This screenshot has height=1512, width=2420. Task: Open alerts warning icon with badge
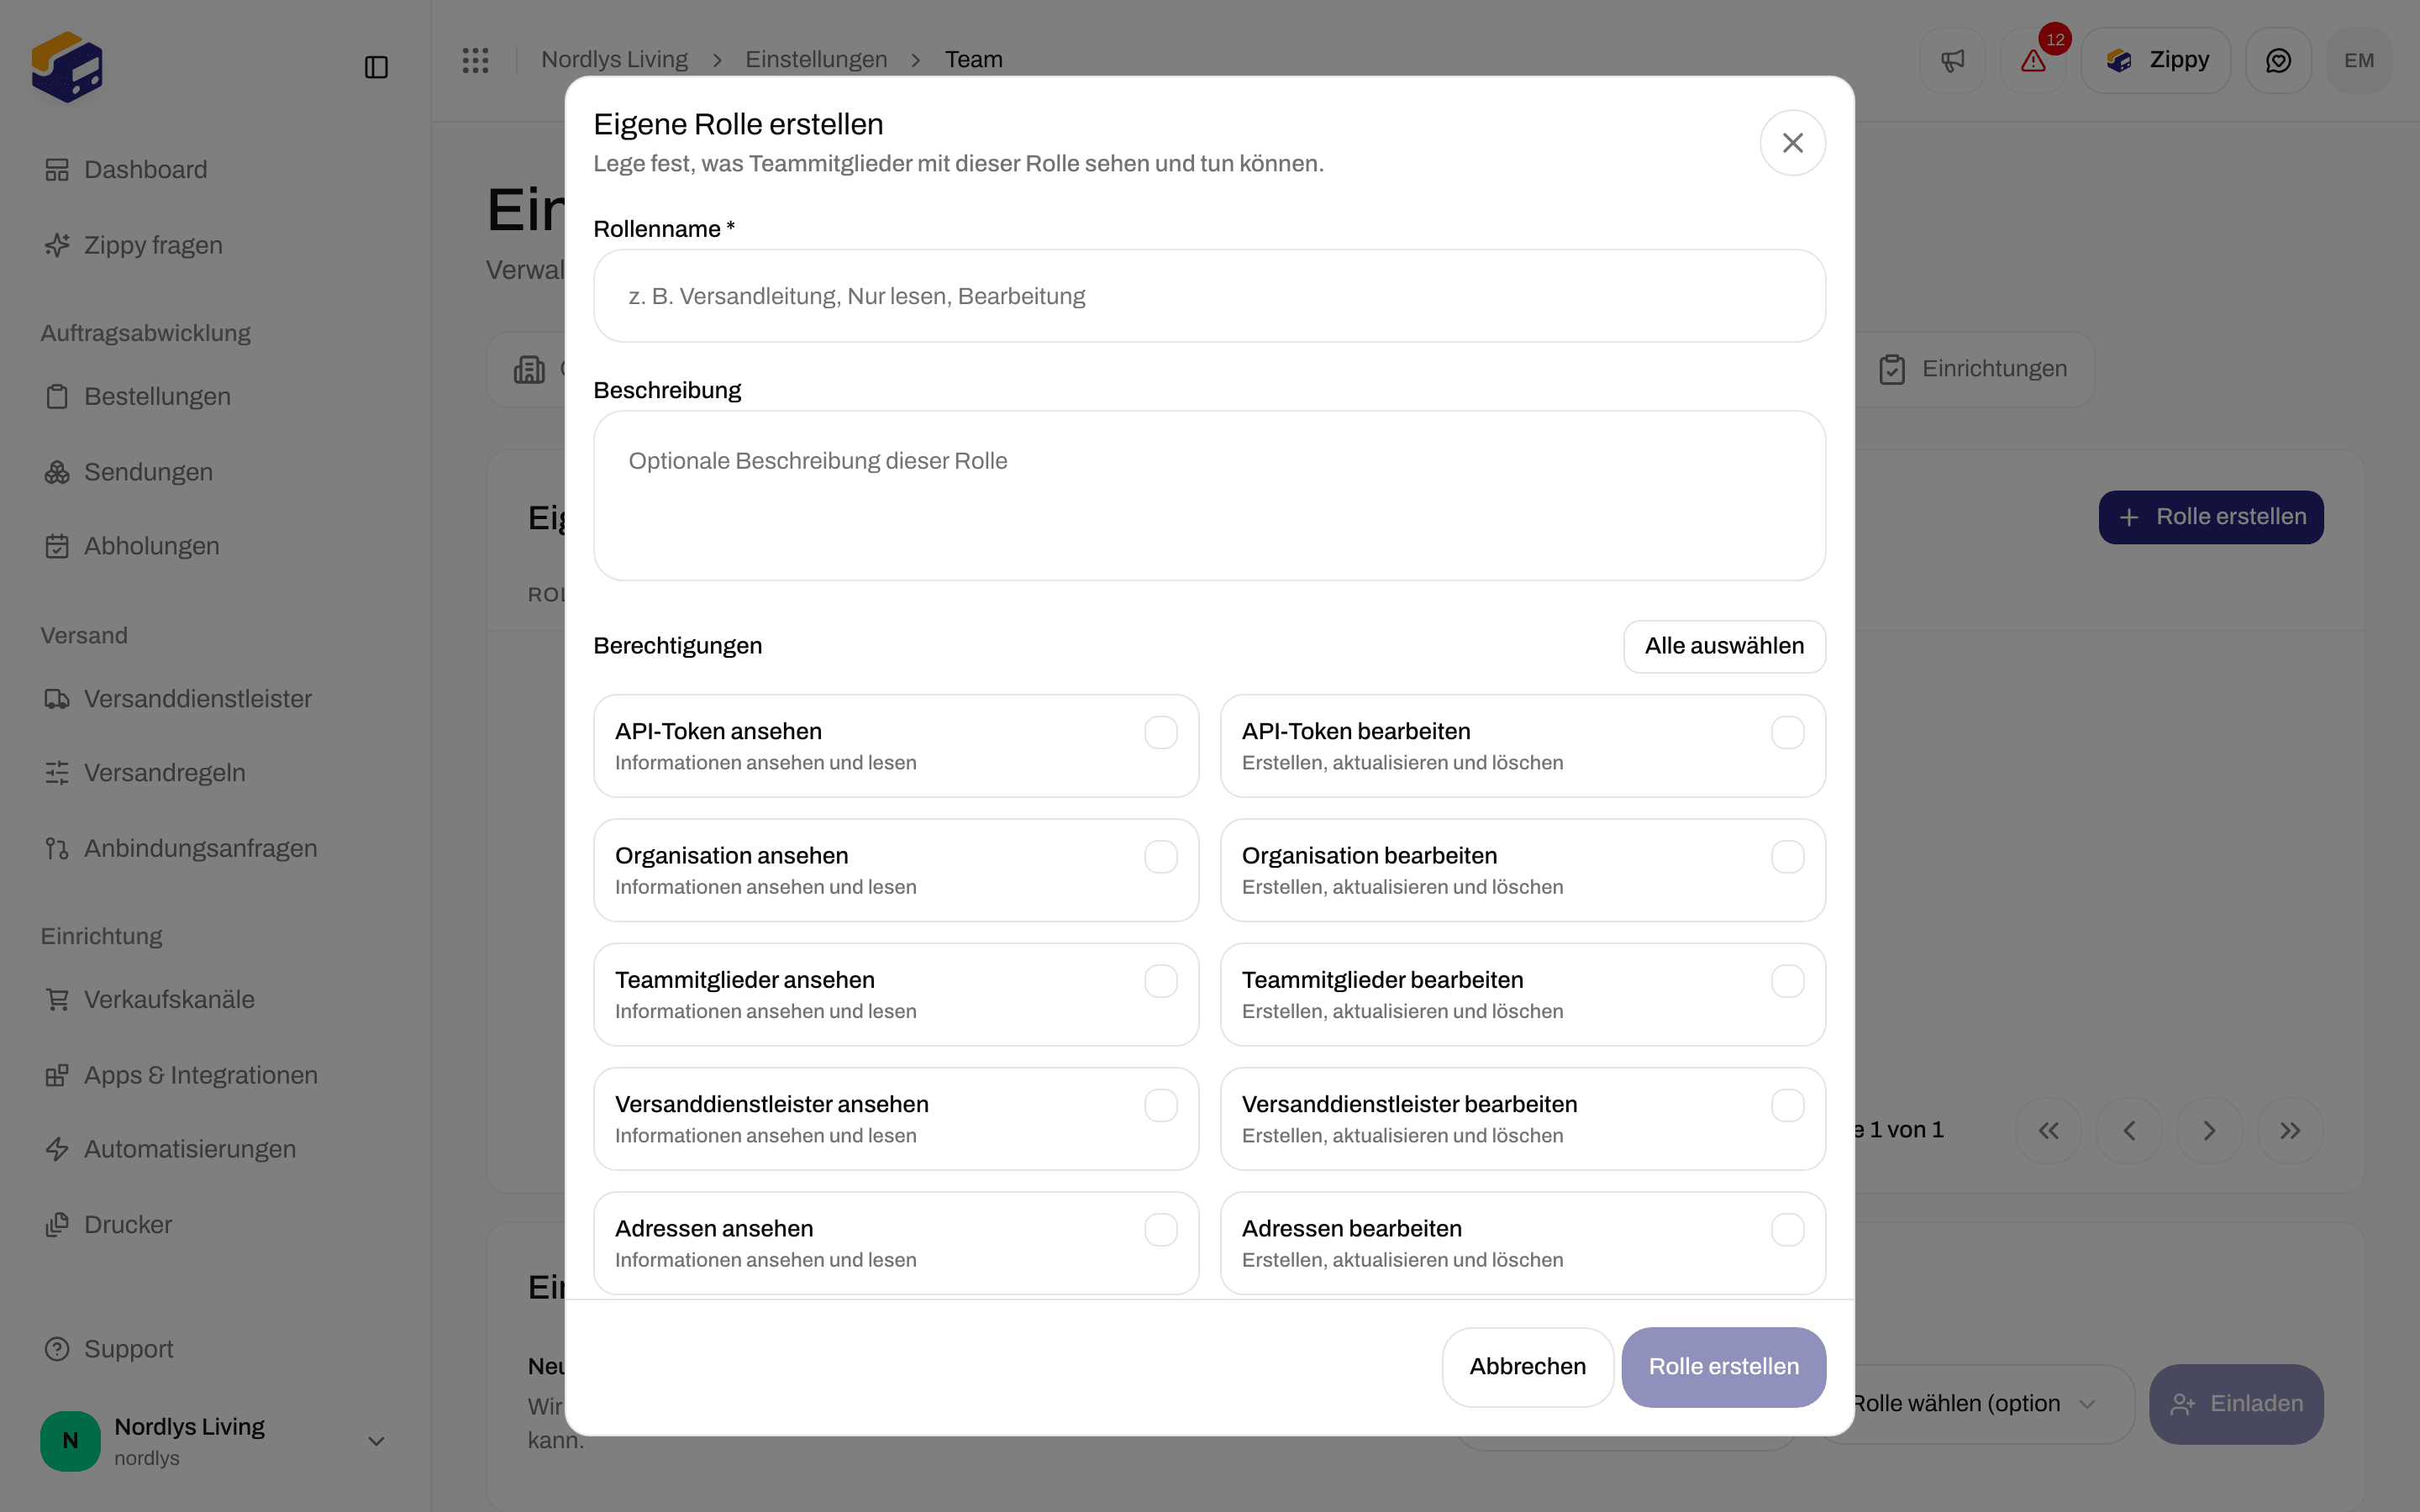pyautogui.click(x=2033, y=60)
